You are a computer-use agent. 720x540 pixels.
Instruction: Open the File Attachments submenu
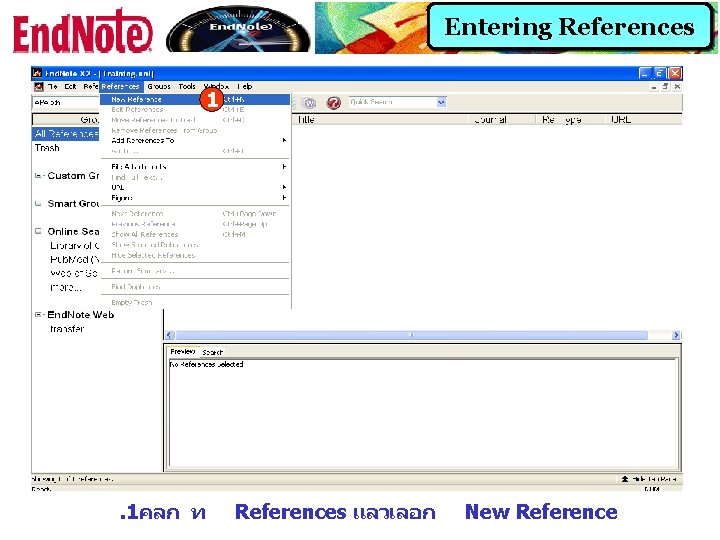pyautogui.click(x=195, y=167)
